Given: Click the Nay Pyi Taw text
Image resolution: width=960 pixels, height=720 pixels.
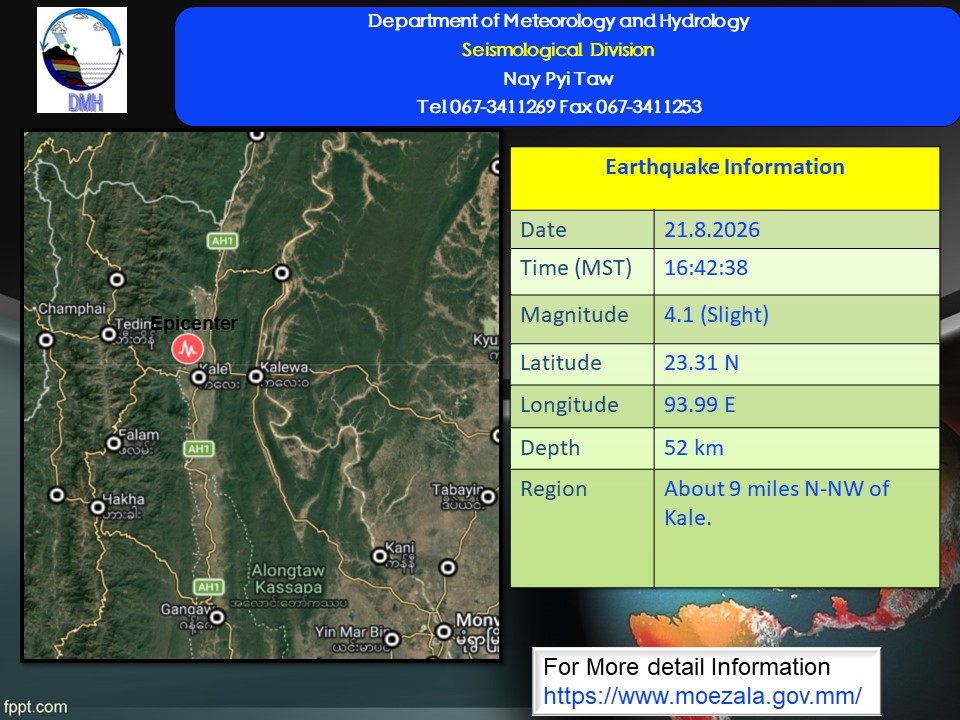Looking at the screenshot, I should tap(558, 78).
